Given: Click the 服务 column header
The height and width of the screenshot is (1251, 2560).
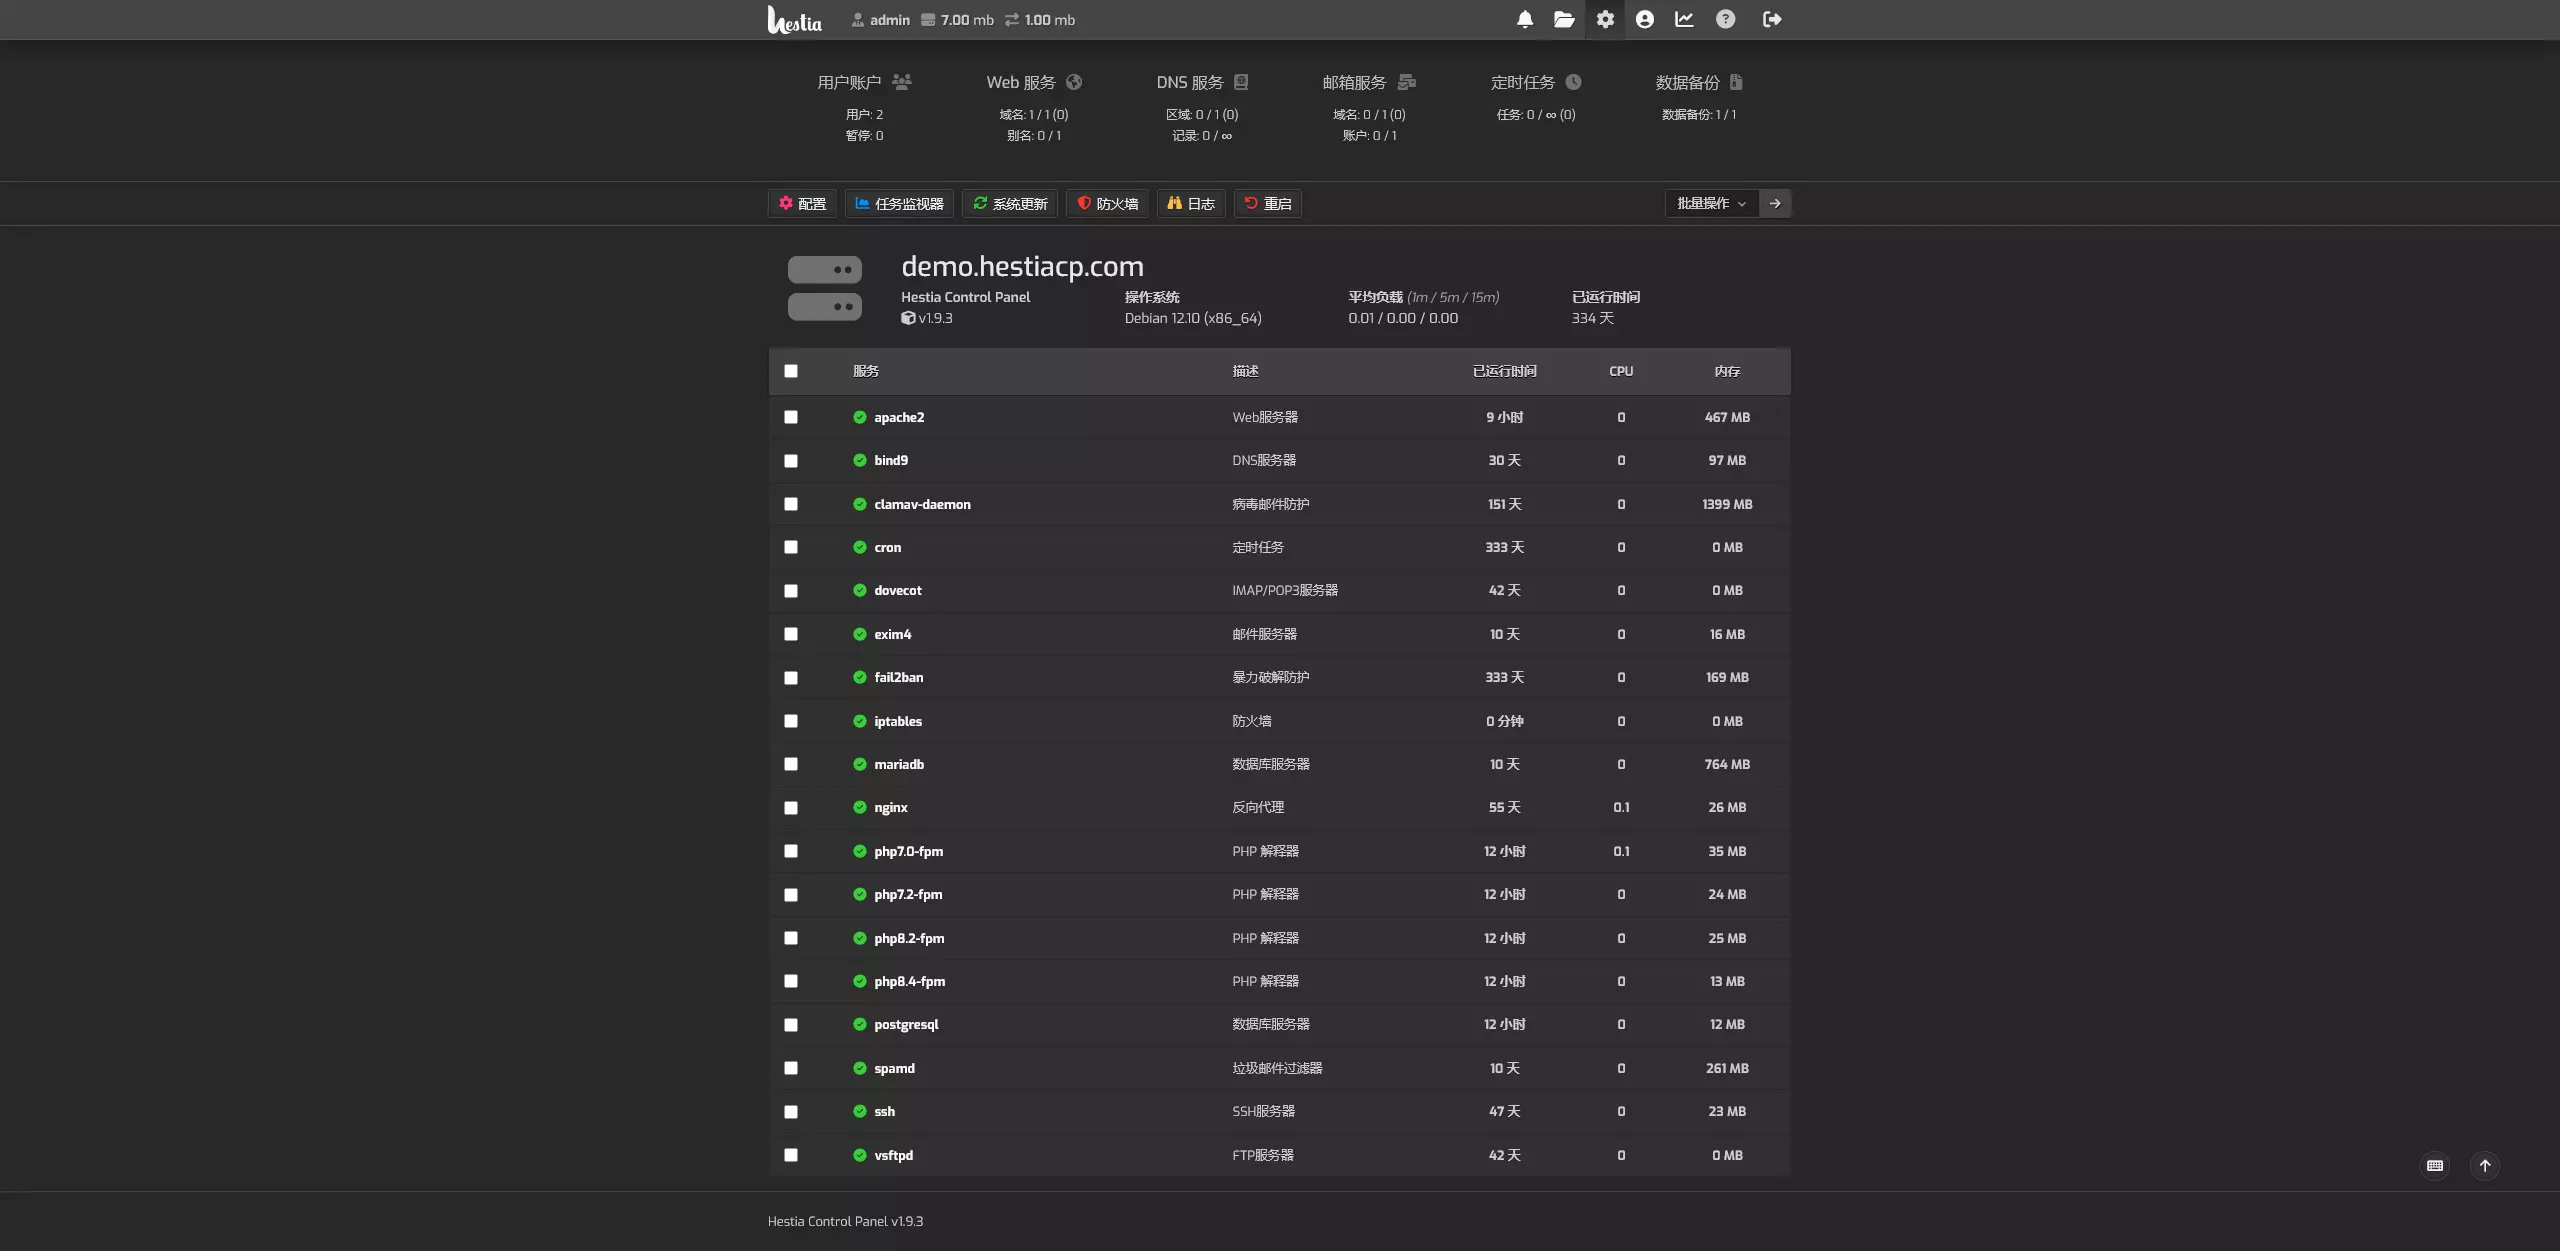Looking at the screenshot, I should (866, 371).
